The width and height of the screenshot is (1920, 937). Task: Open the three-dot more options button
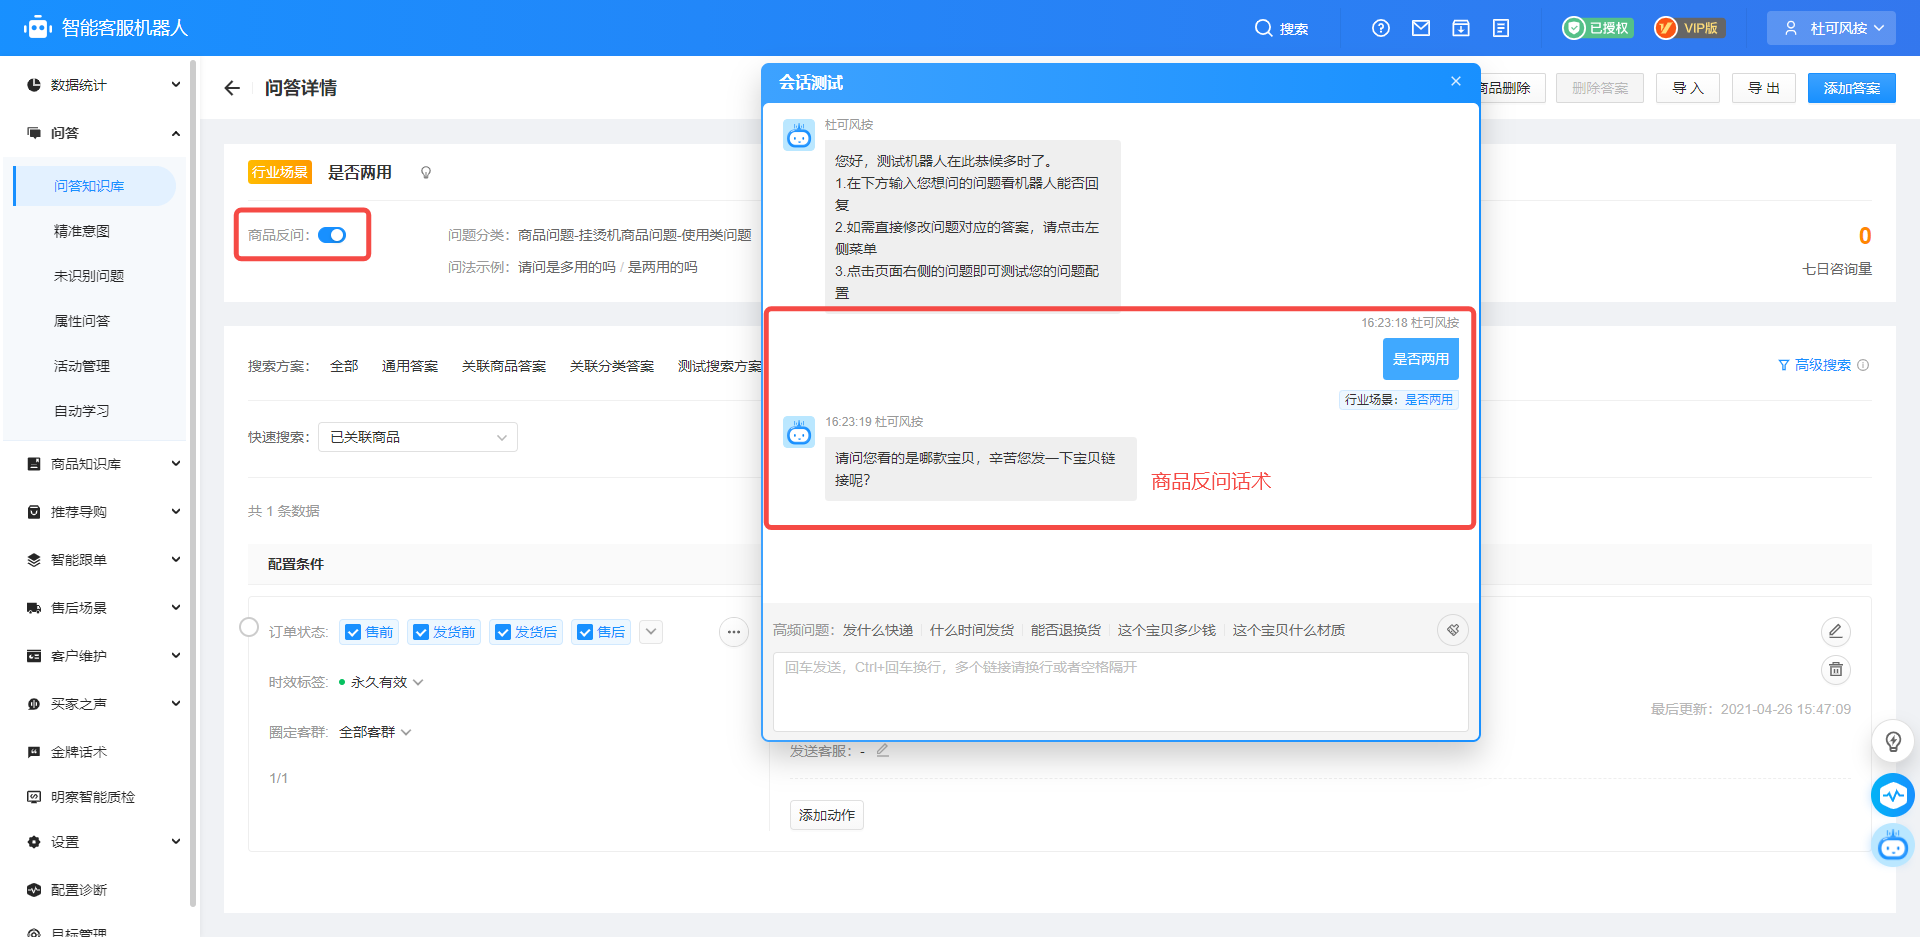(734, 632)
